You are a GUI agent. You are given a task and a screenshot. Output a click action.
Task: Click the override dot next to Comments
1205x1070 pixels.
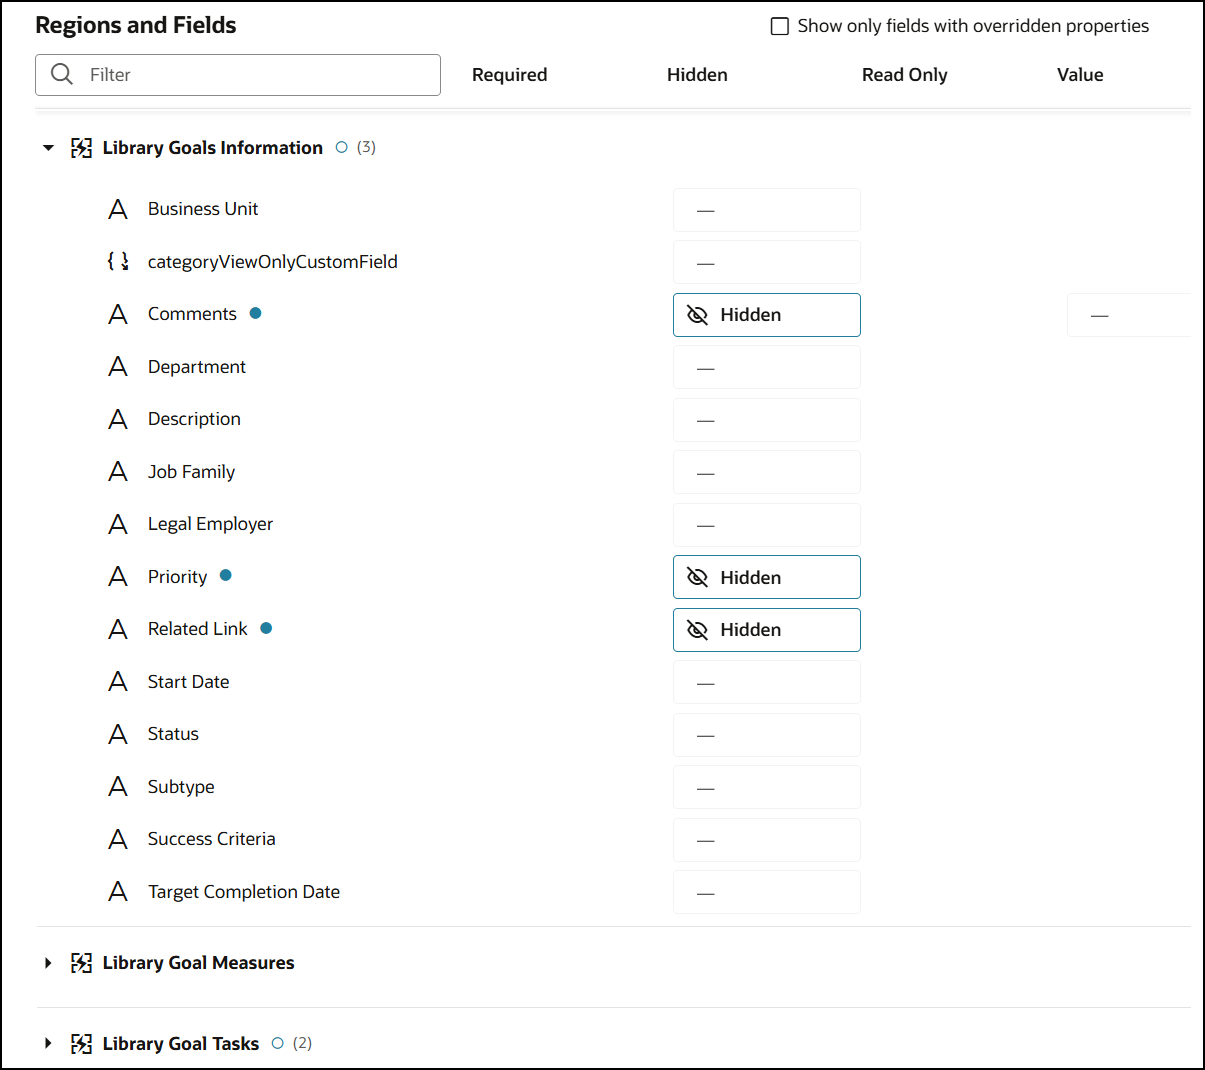coord(255,313)
